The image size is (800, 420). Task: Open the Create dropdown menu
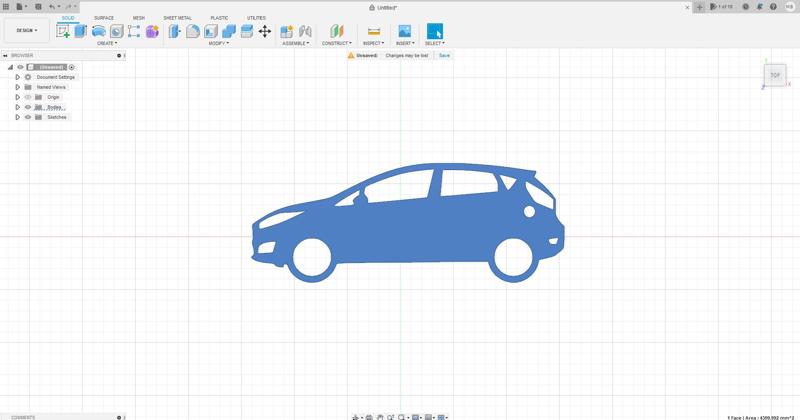(x=107, y=43)
